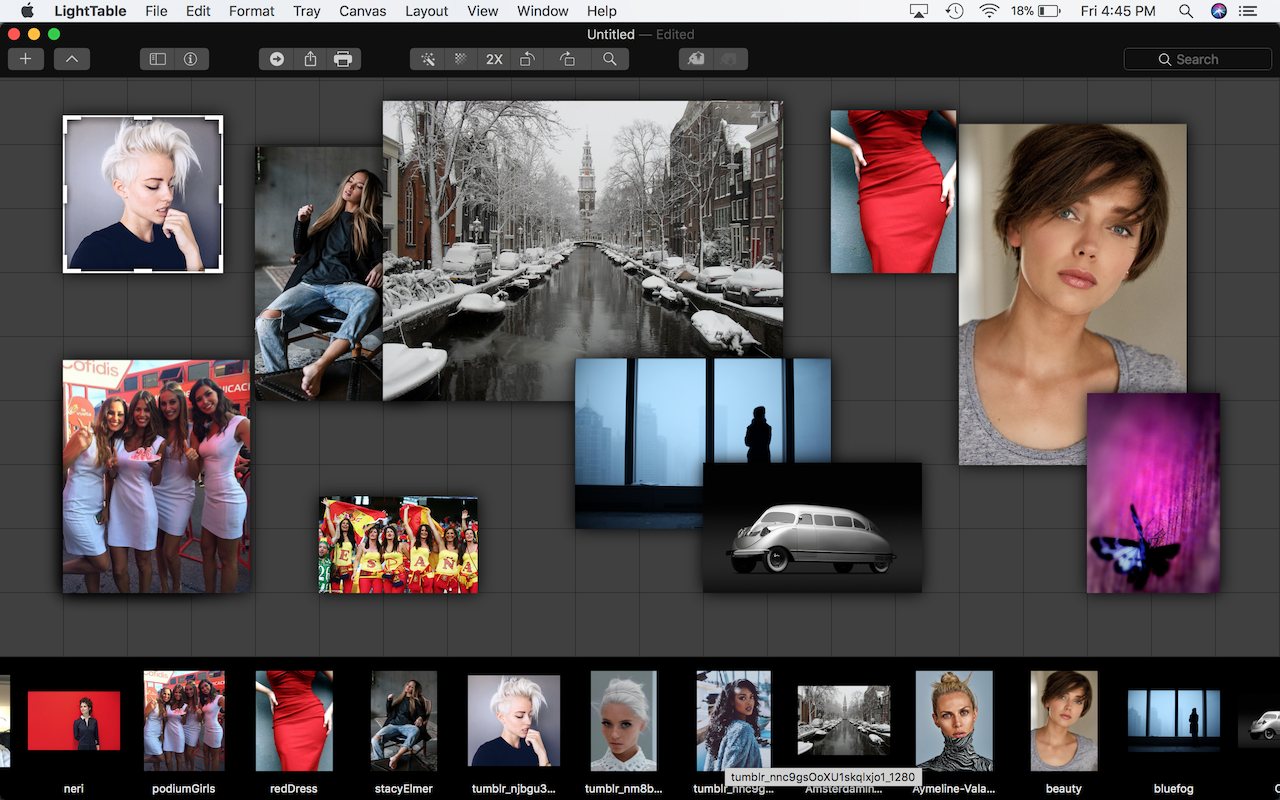Click the magnifier zoom tool

(609, 59)
